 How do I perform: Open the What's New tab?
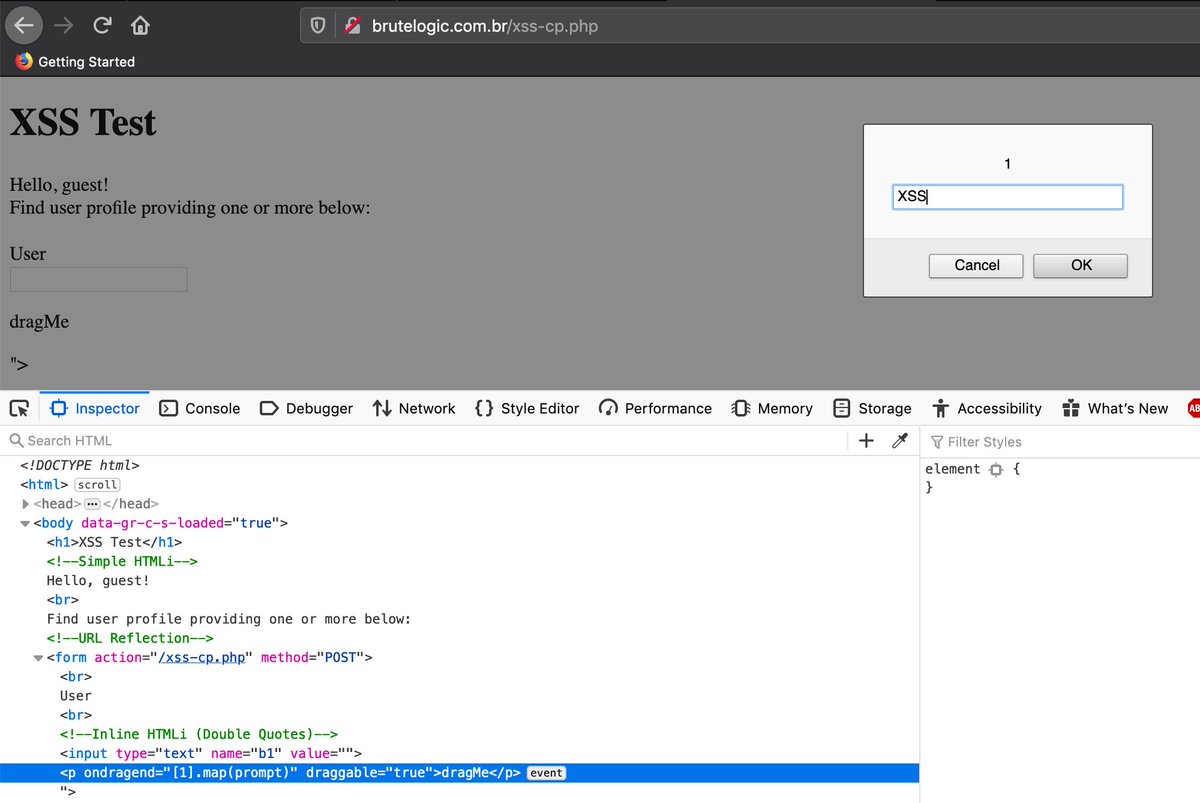(x=1115, y=408)
